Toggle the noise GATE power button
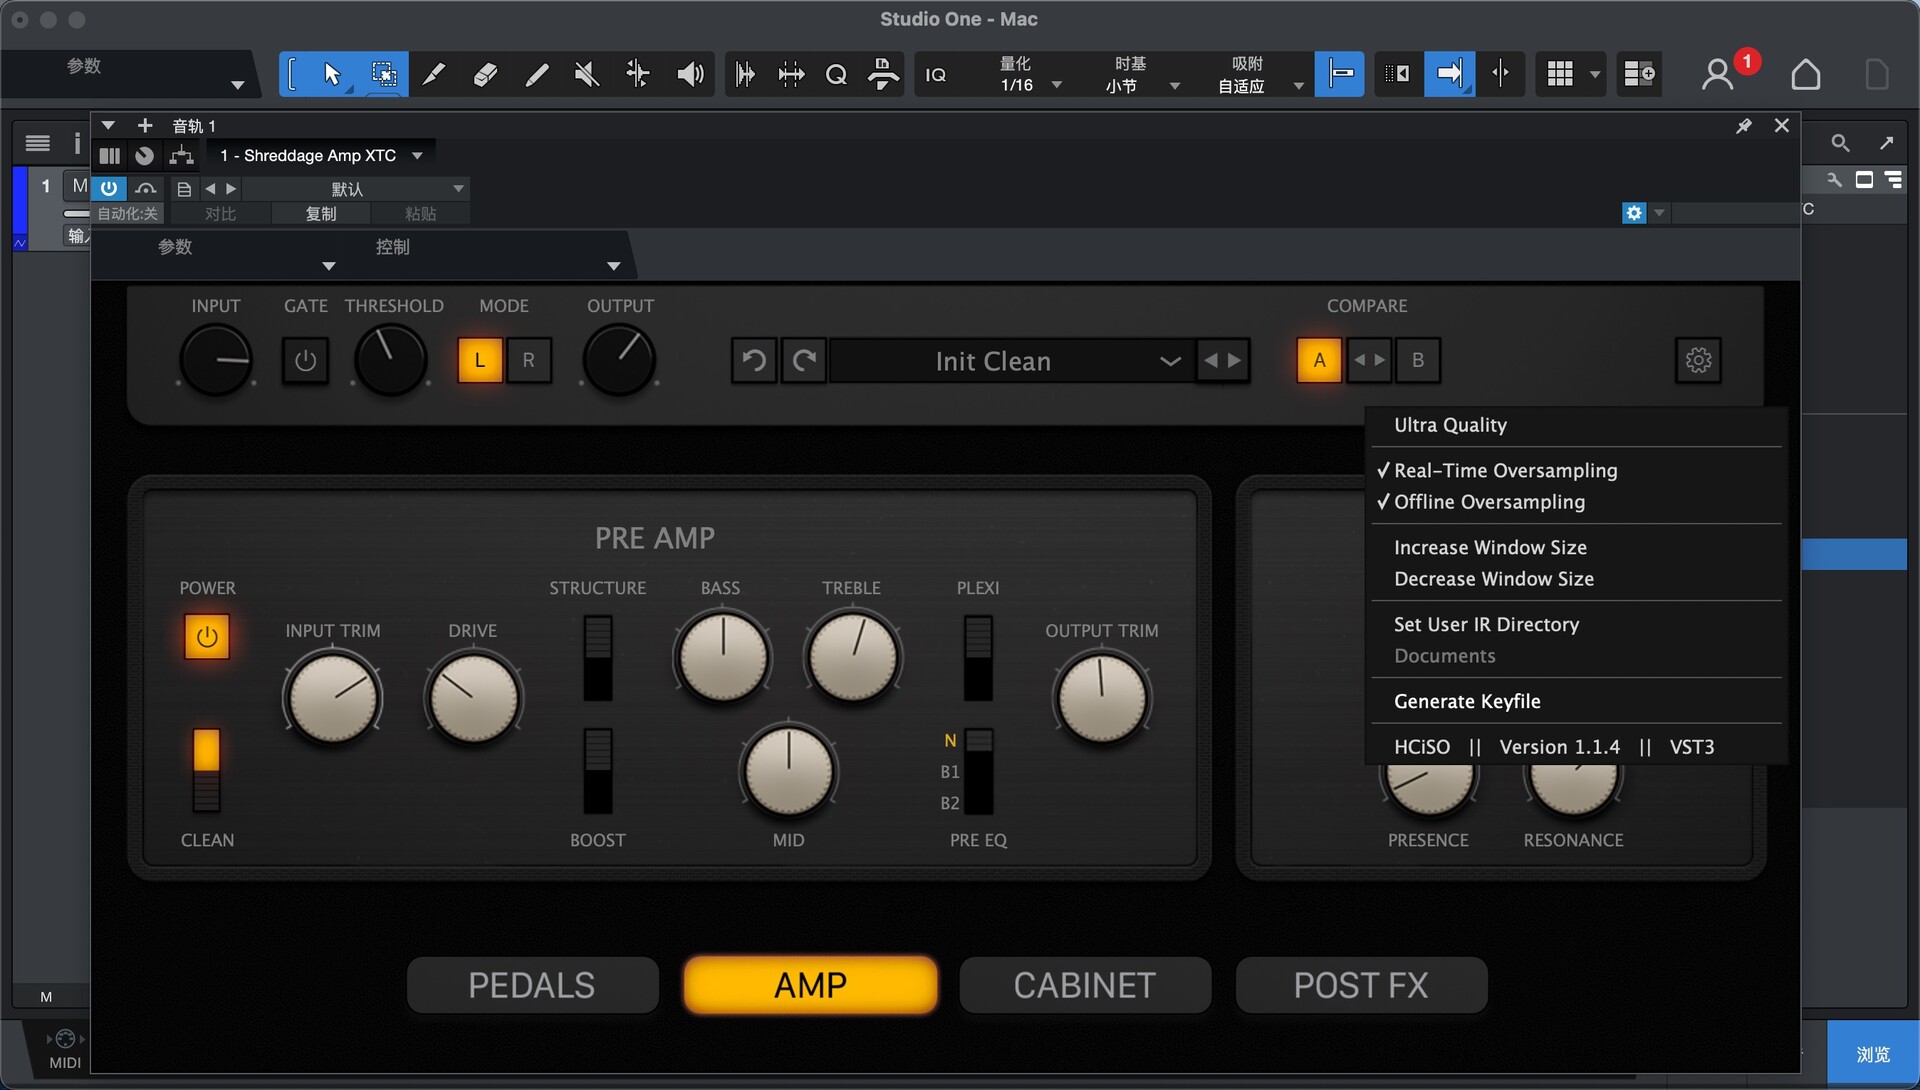Screen dimensions: 1920x1090 click(306, 360)
